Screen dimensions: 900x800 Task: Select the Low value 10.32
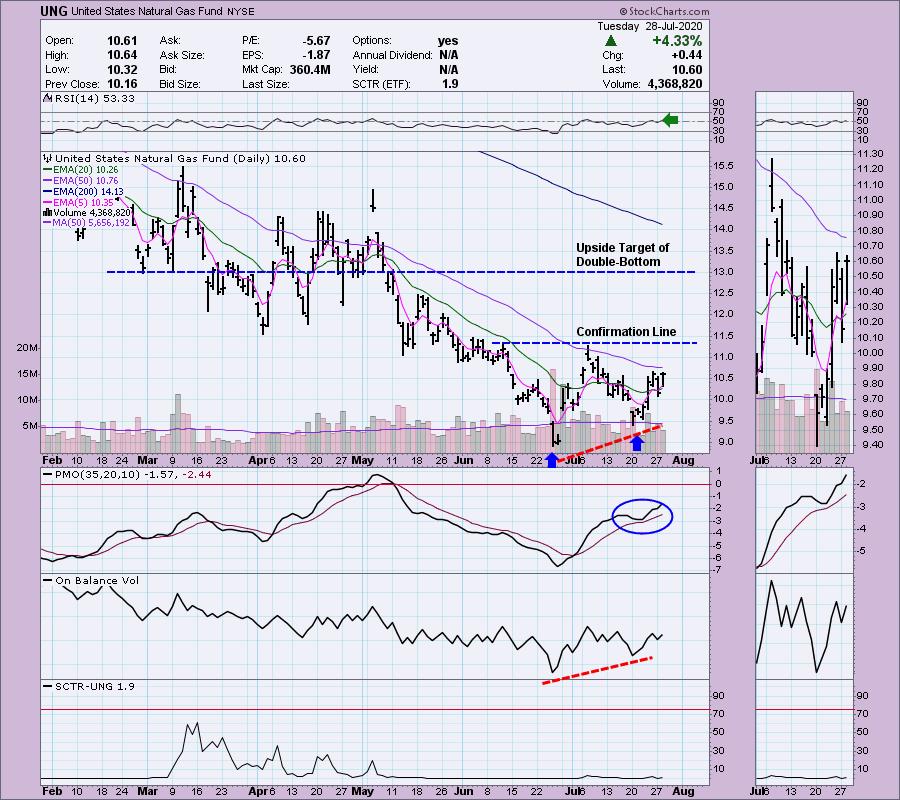coord(122,69)
